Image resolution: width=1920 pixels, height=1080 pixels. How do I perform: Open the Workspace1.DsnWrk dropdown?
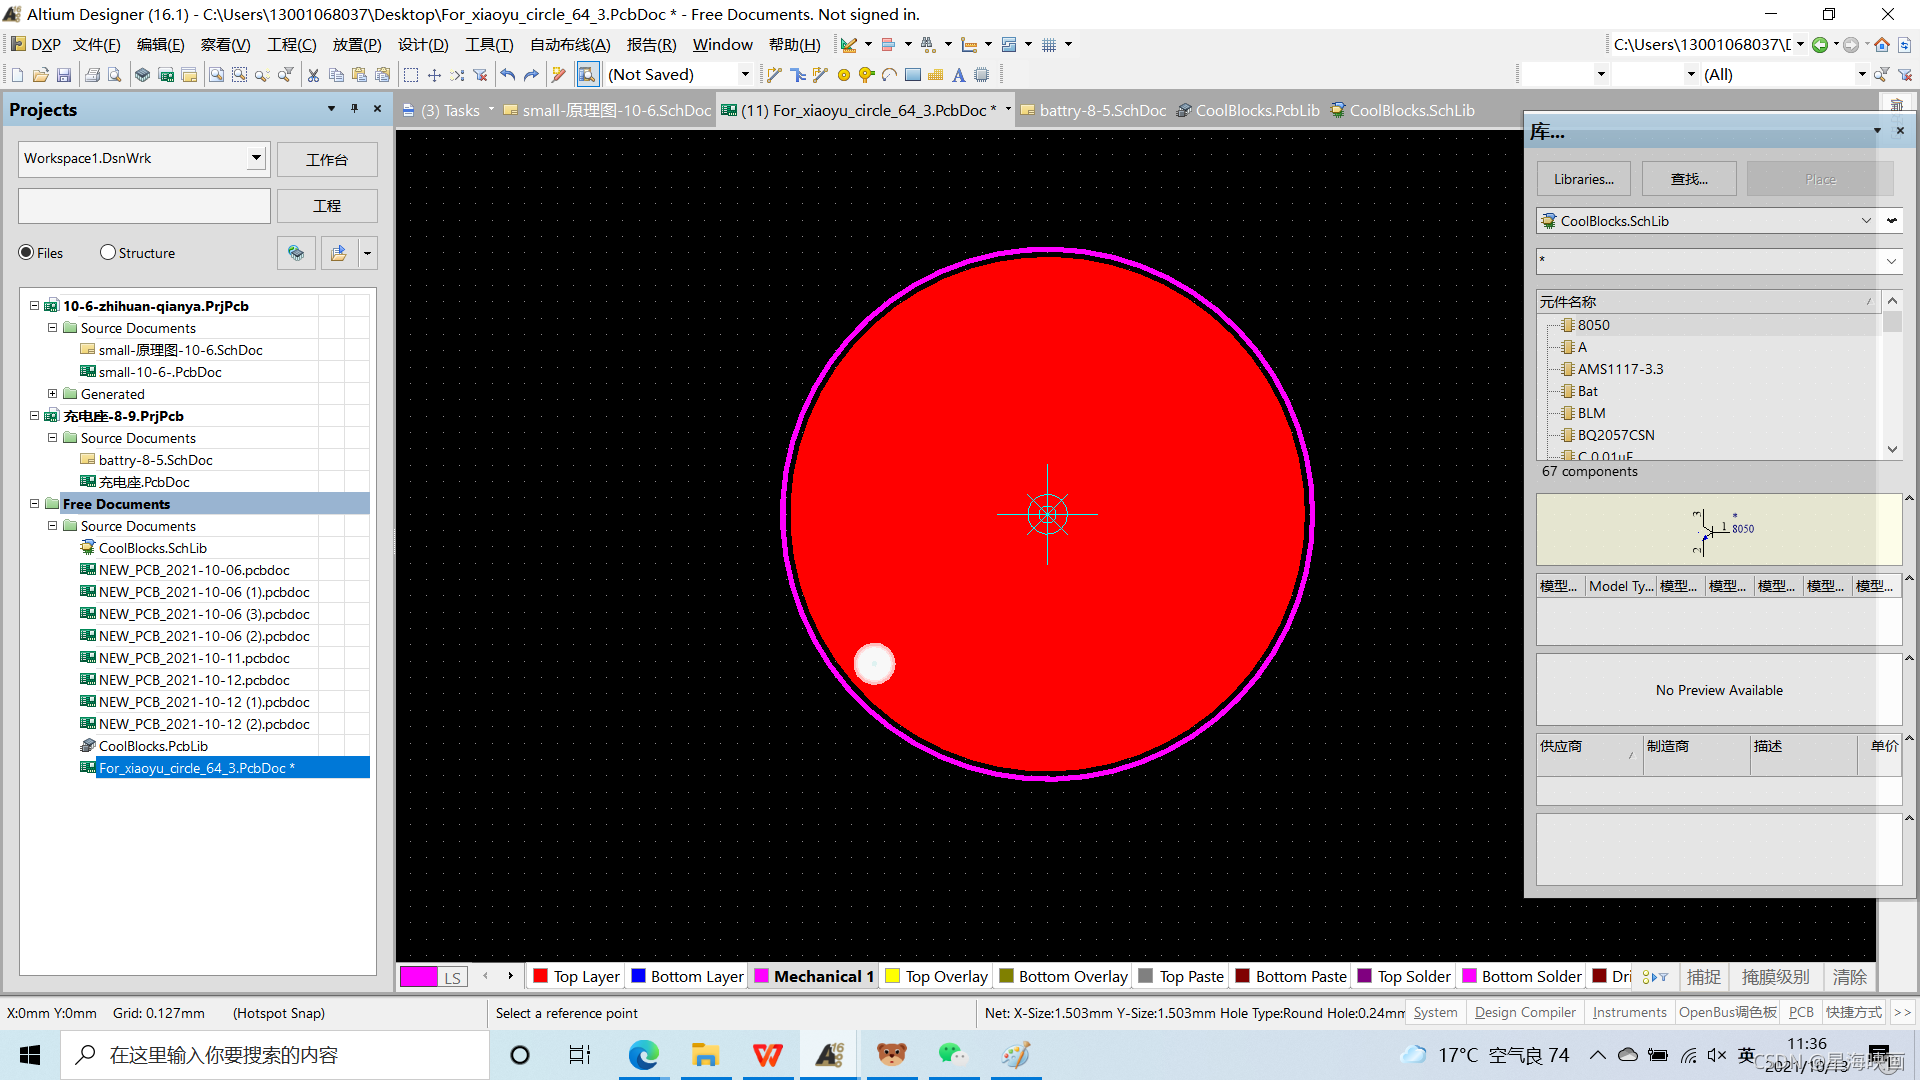[x=256, y=158]
